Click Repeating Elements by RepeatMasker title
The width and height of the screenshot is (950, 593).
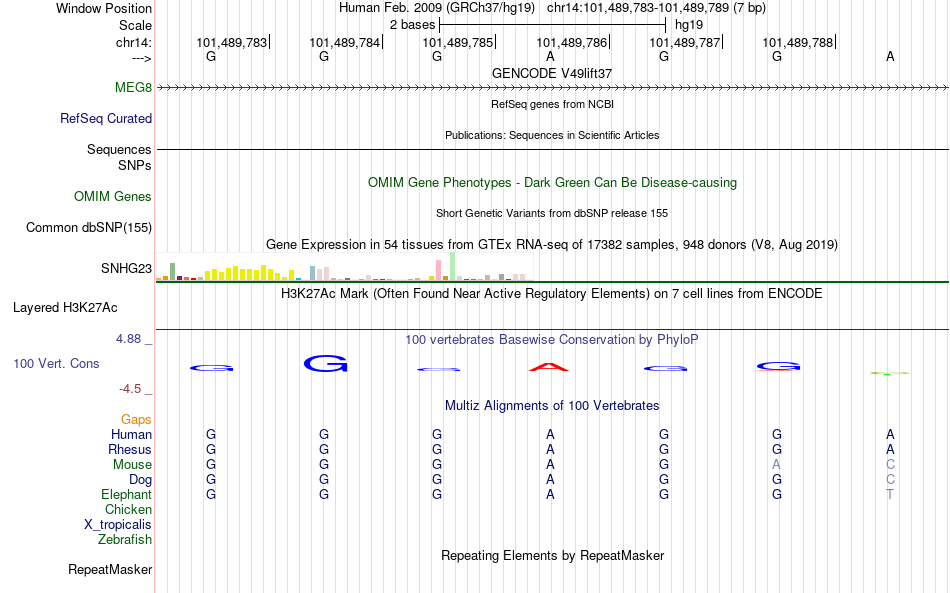pos(553,556)
